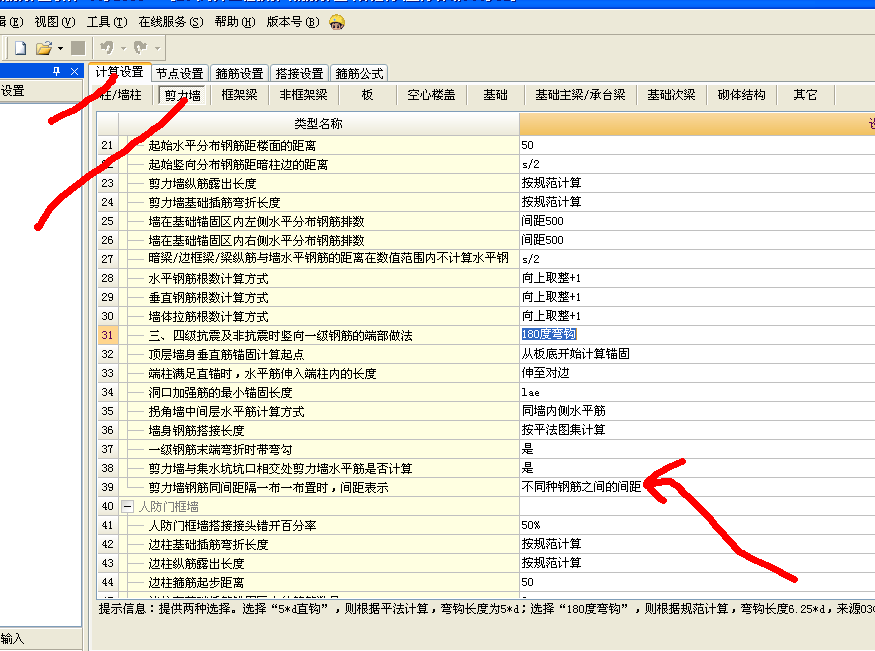The width and height of the screenshot is (875, 651).
Task: Open the 版本号(B) menu
Action: tap(293, 22)
